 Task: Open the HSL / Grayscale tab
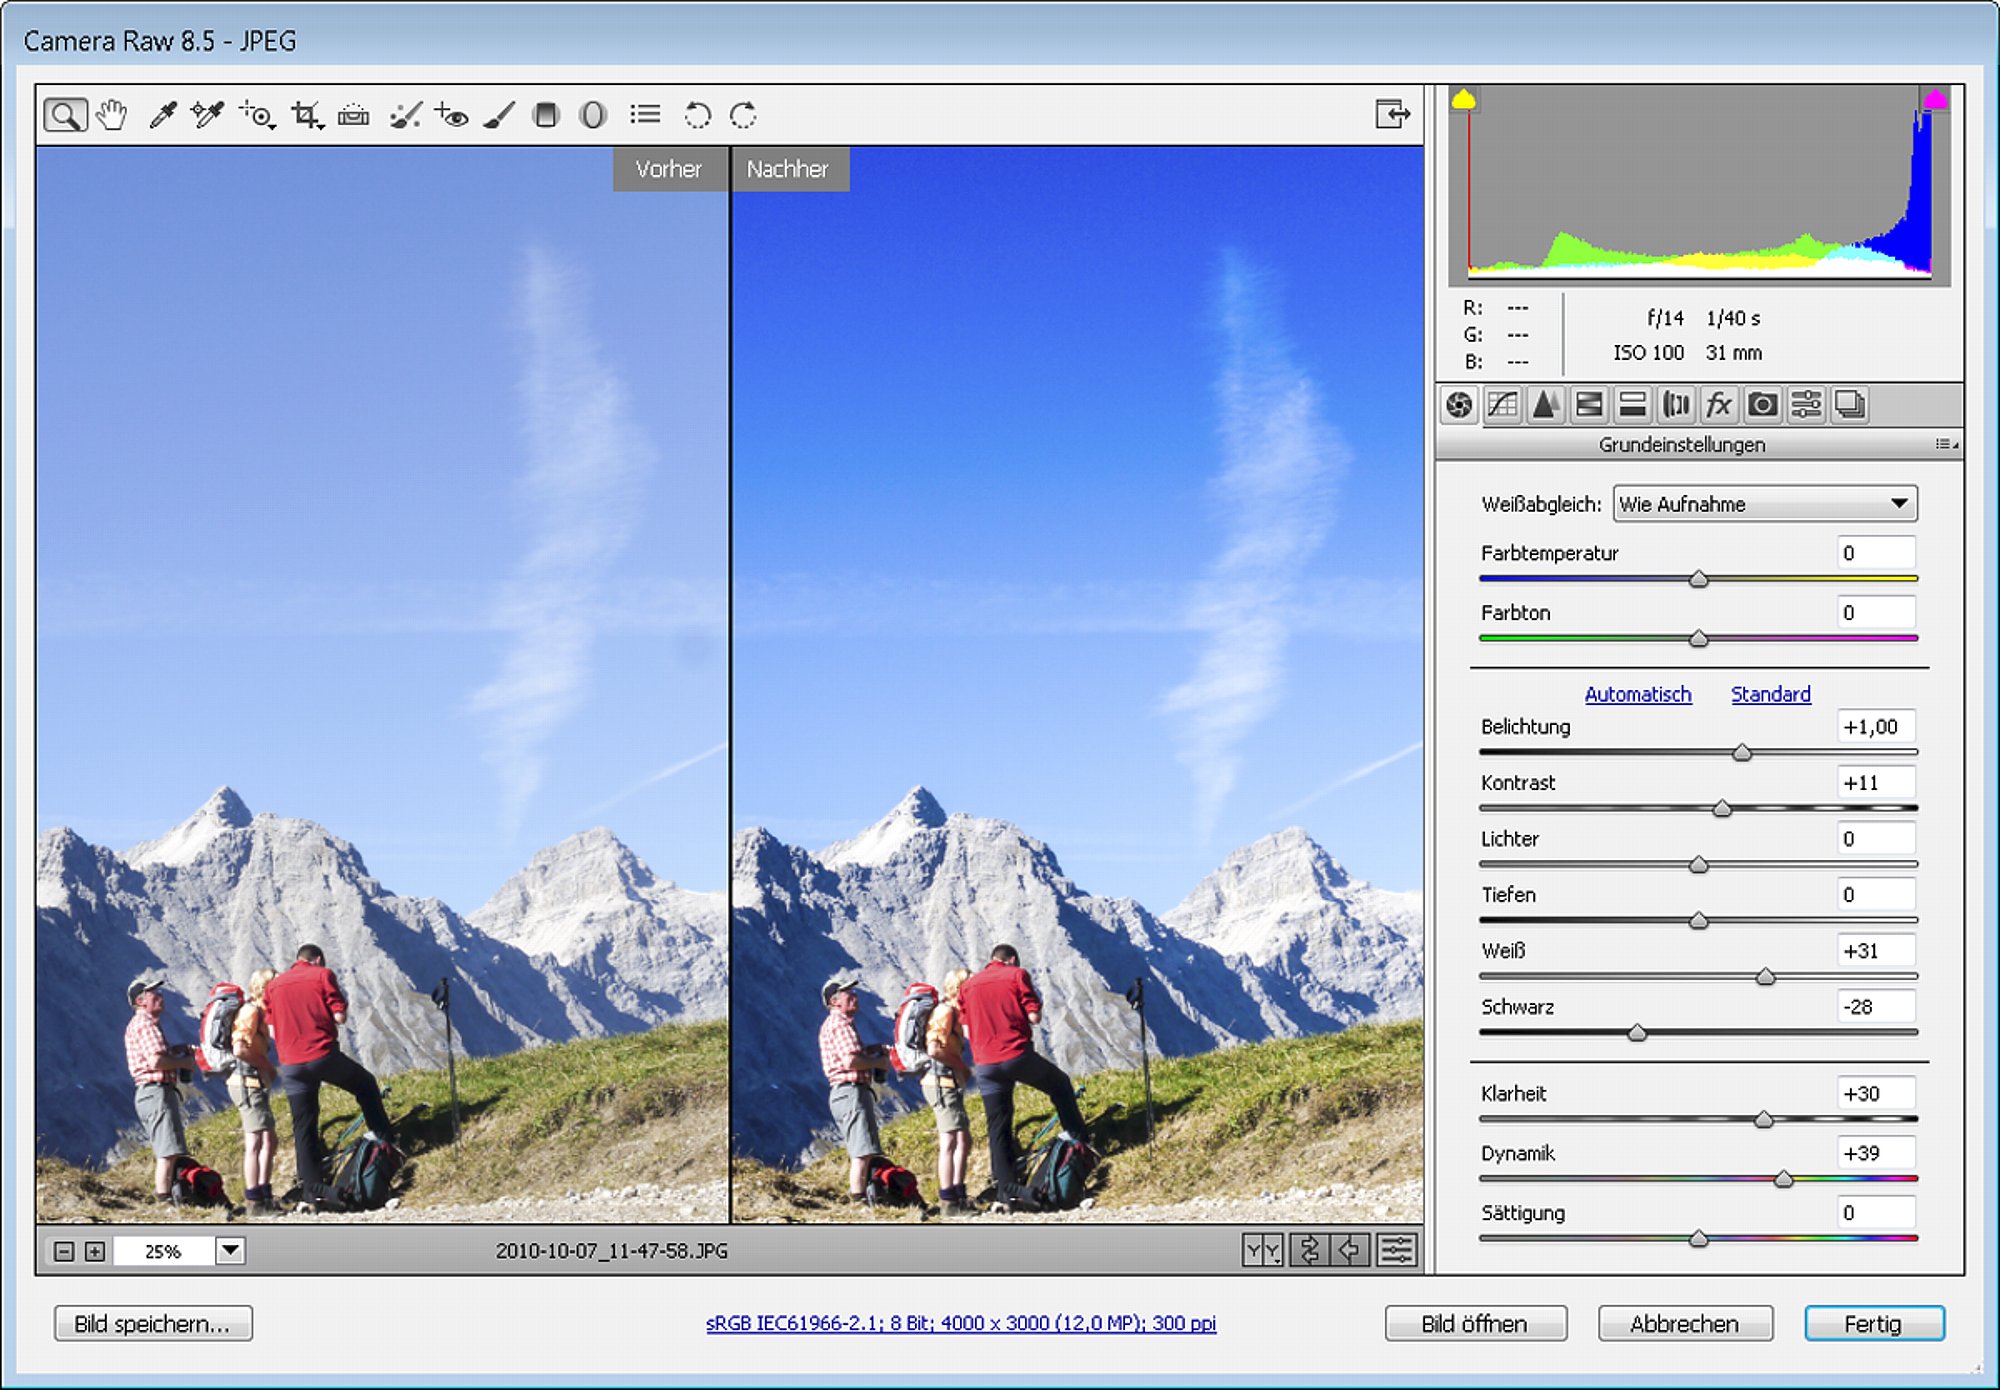coord(1589,405)
